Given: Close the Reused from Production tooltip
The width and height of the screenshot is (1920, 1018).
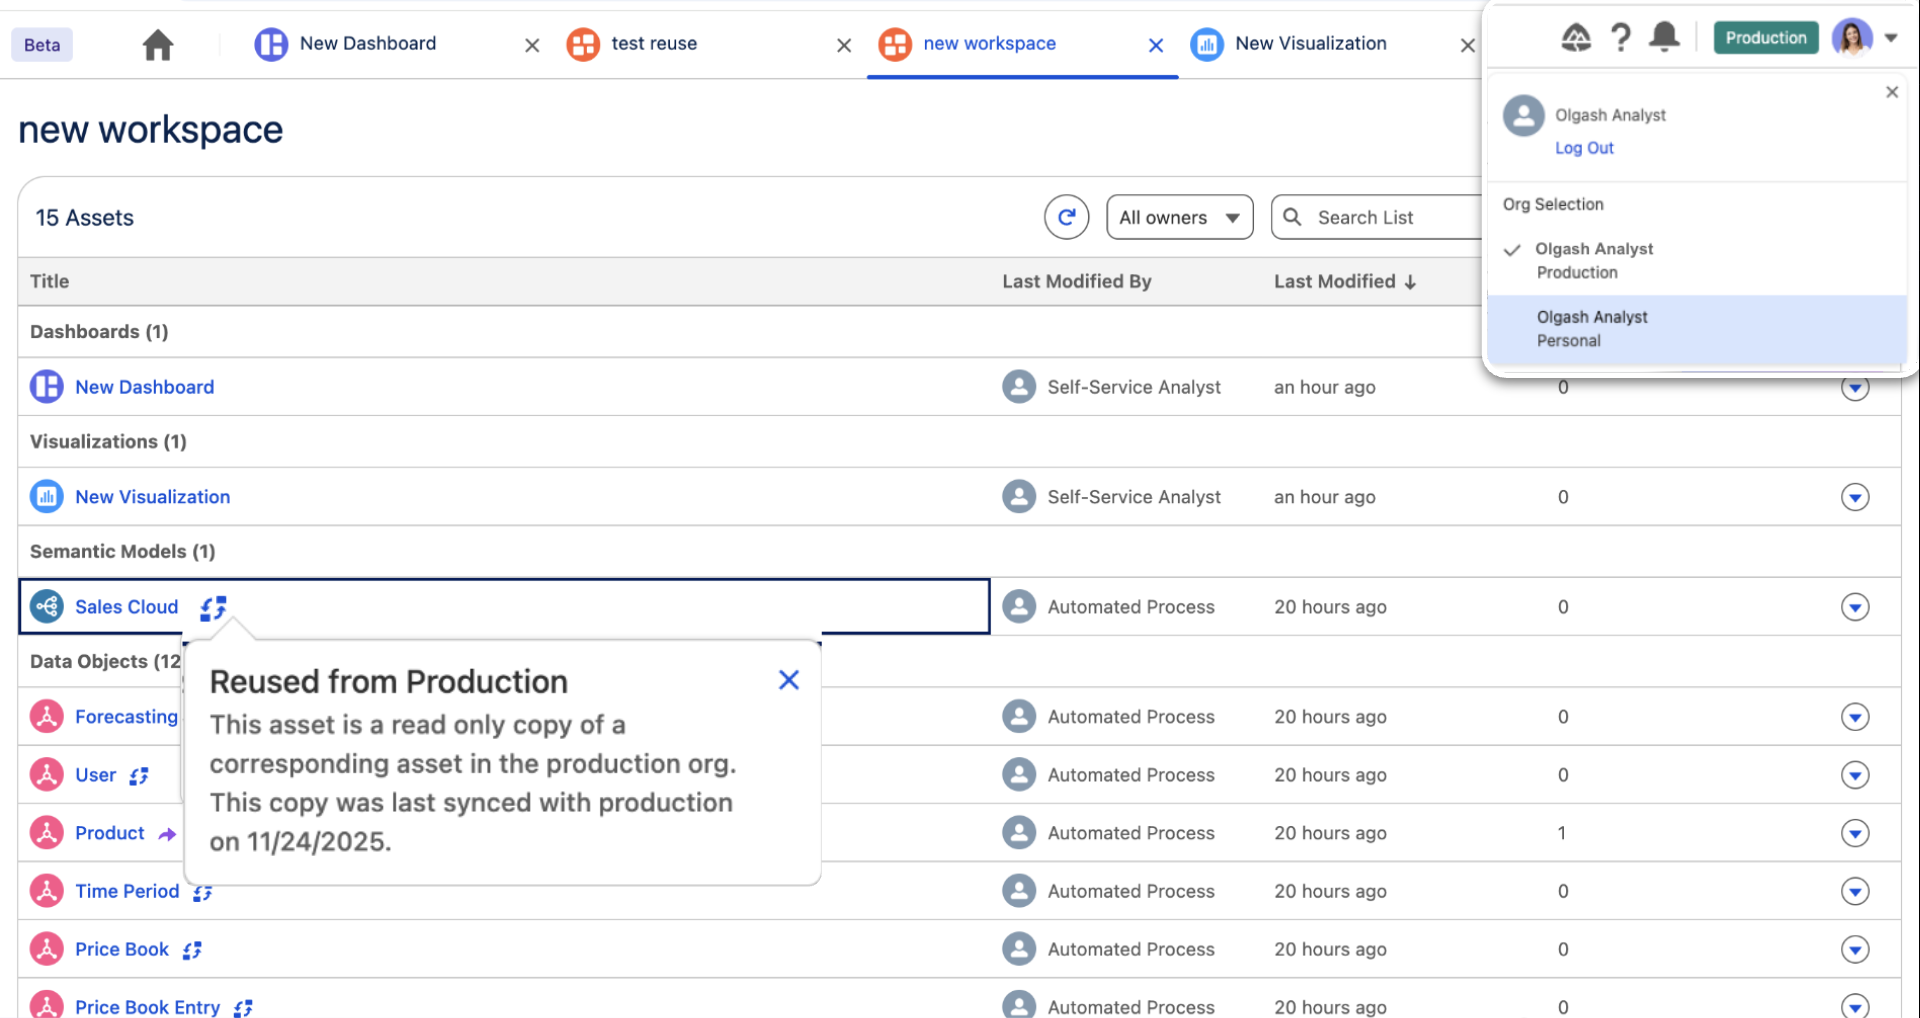Looking at the screenshot, I should (x=789, y=680).
